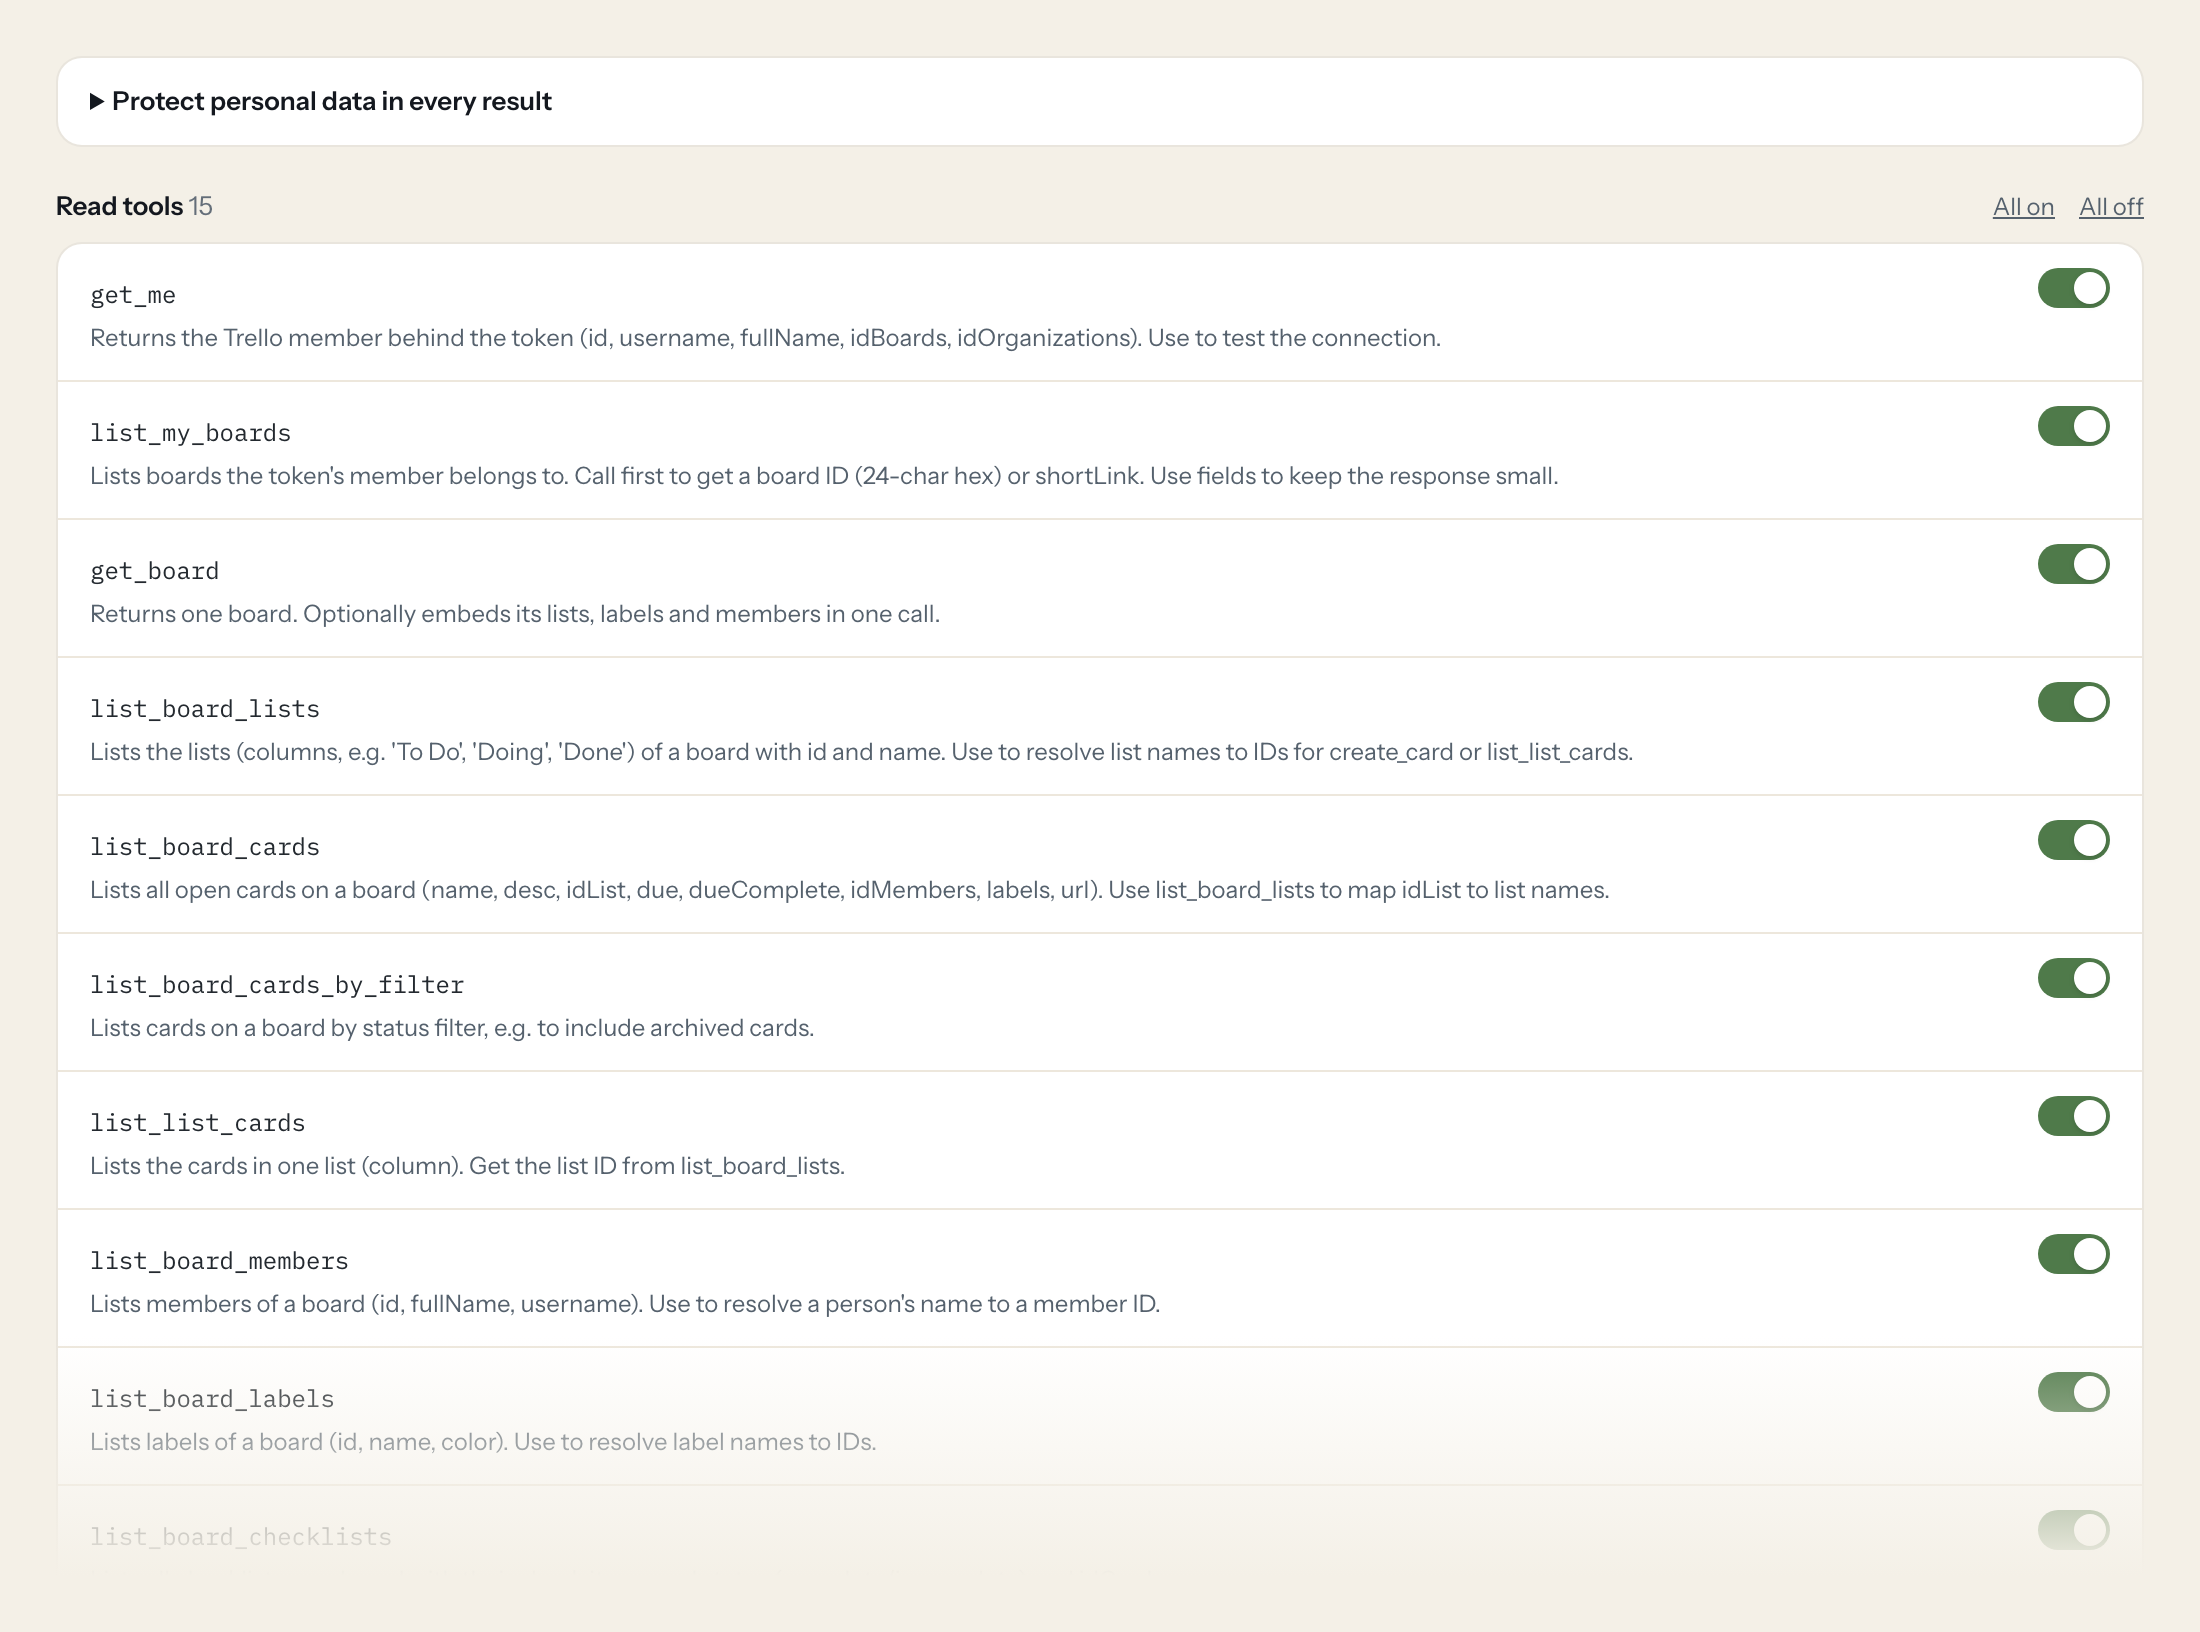The width and height of the screenshot is (2200, 1632).
Task: Turn all read tools off
Action: coord(2111,207)
